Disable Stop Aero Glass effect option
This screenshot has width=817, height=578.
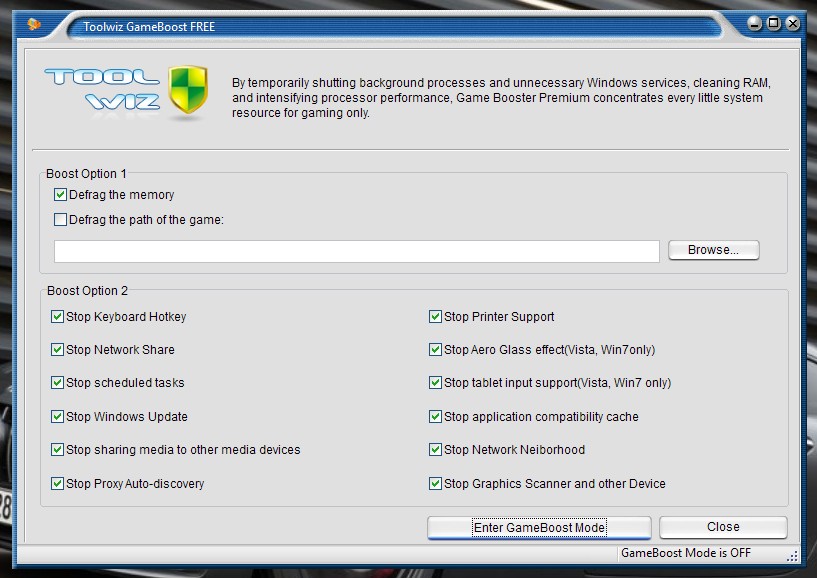435,350
